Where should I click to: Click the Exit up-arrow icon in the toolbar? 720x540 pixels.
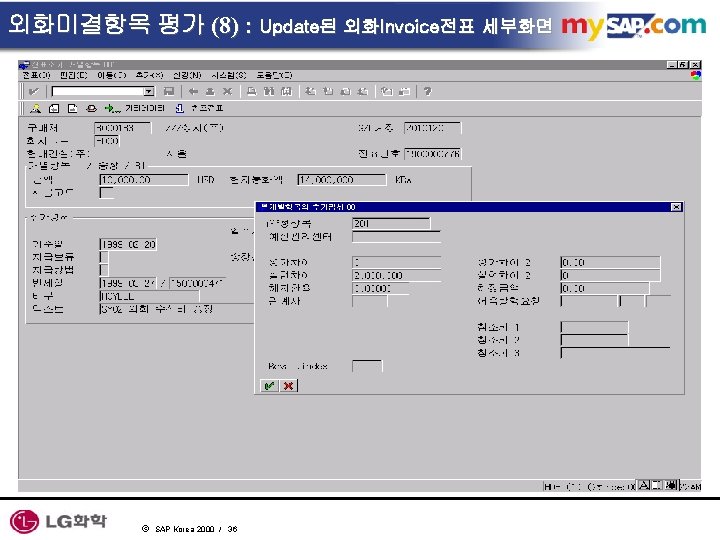tap(210, 91)
